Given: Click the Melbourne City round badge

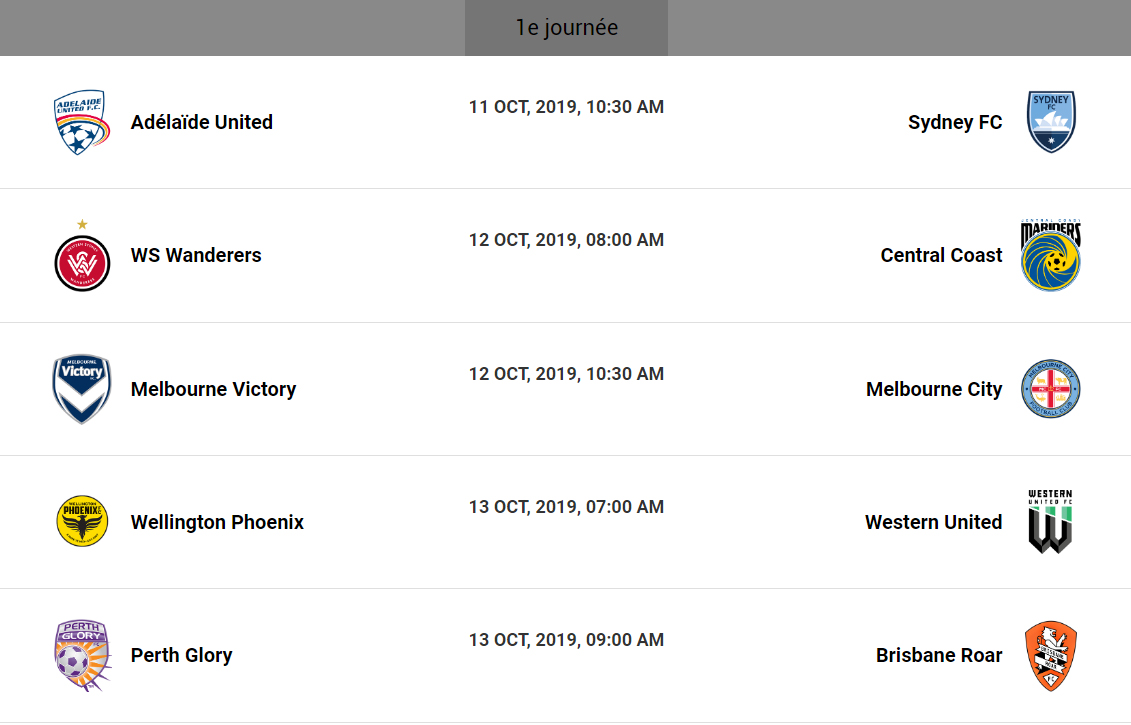Looking at the screenshot, I should point(1051,389).
